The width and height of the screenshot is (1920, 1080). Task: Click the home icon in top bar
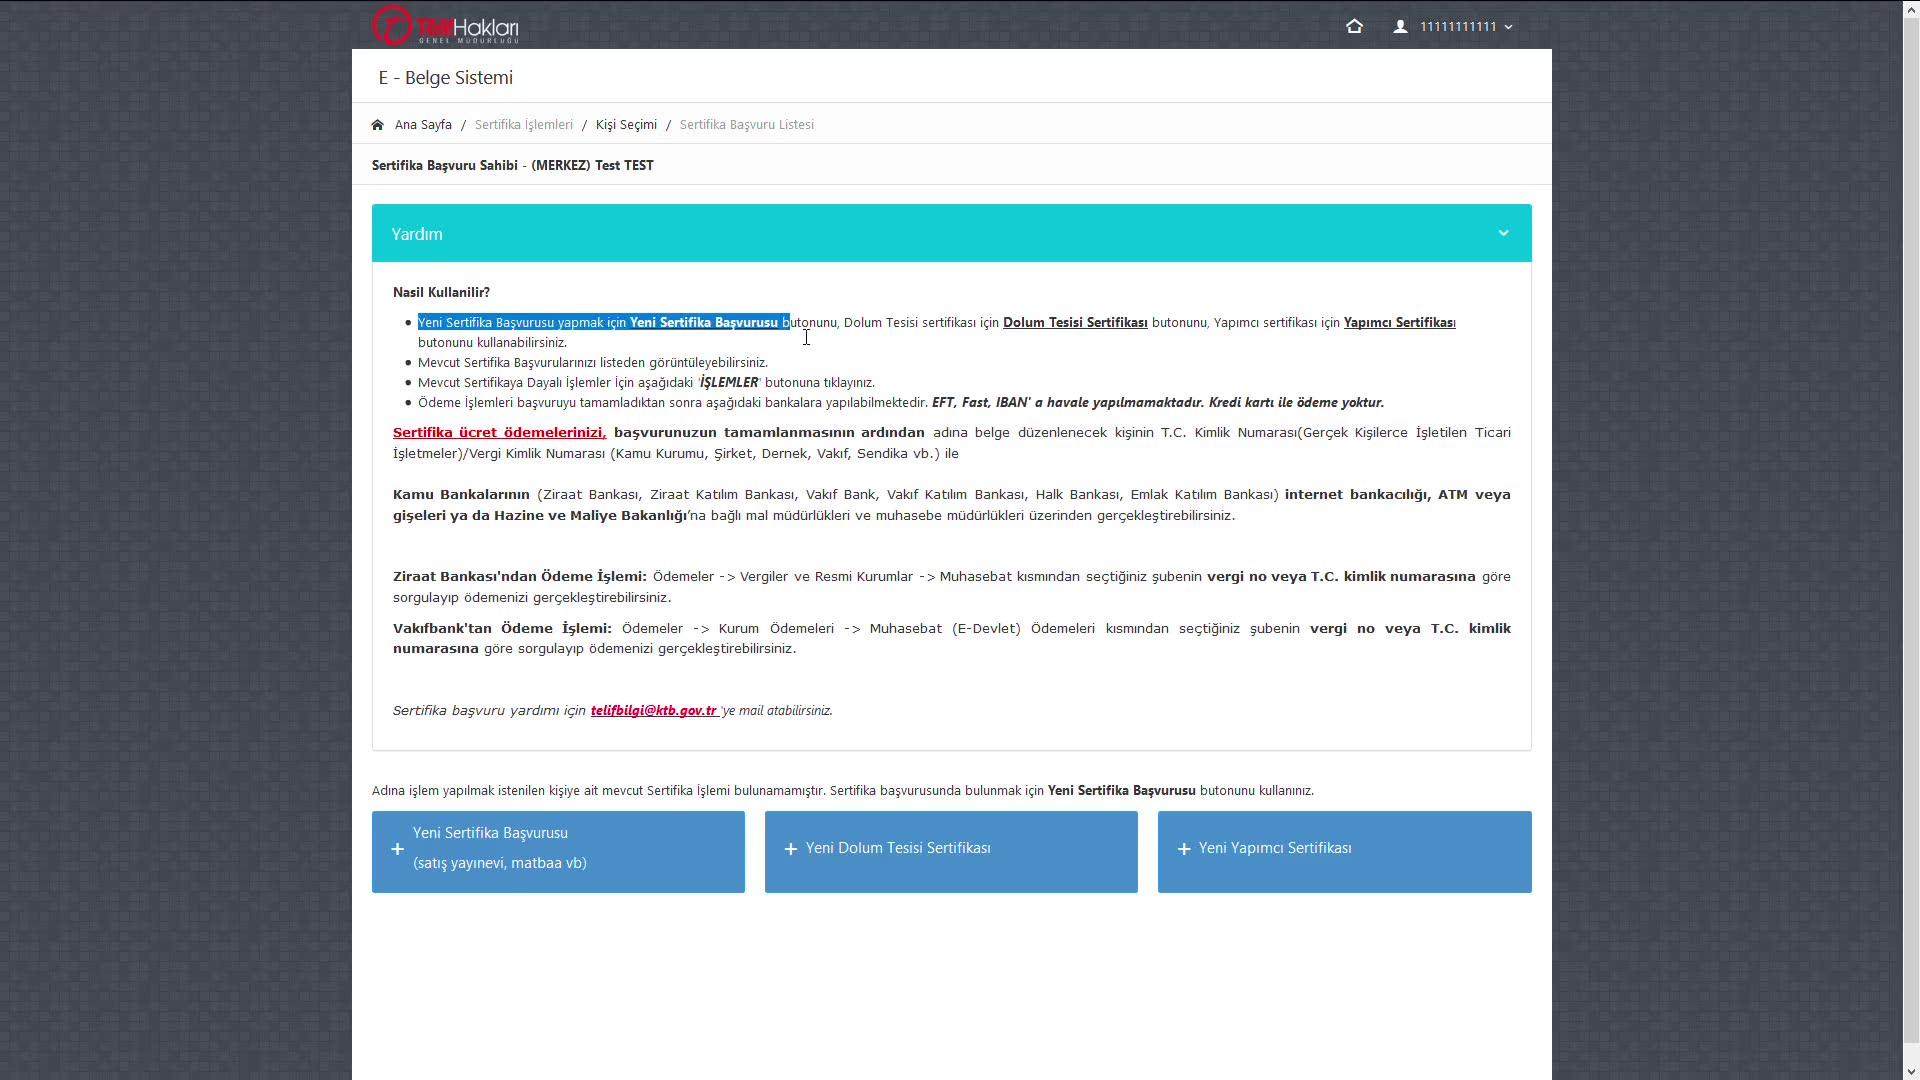(x=1354, y=26)
